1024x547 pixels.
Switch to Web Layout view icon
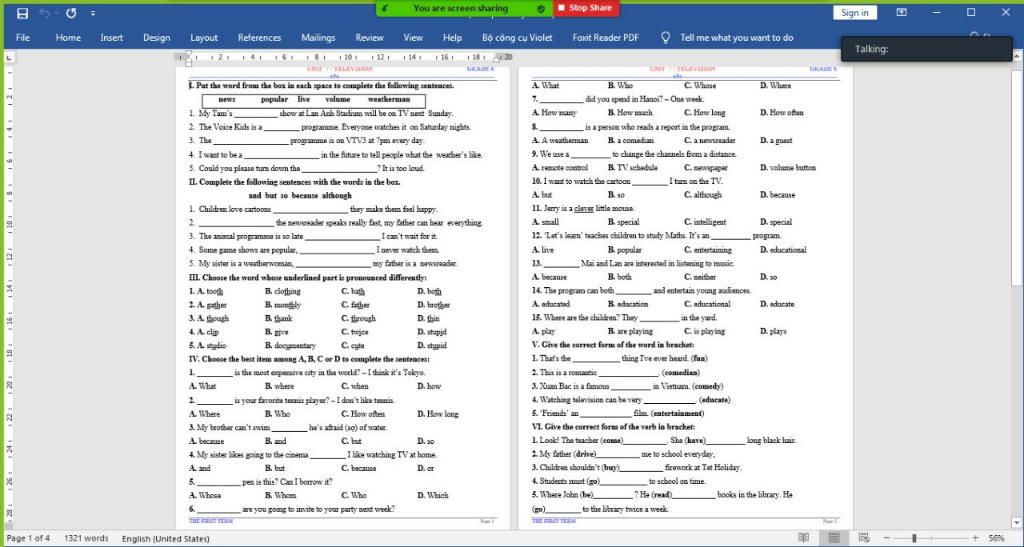pos(864,538)
